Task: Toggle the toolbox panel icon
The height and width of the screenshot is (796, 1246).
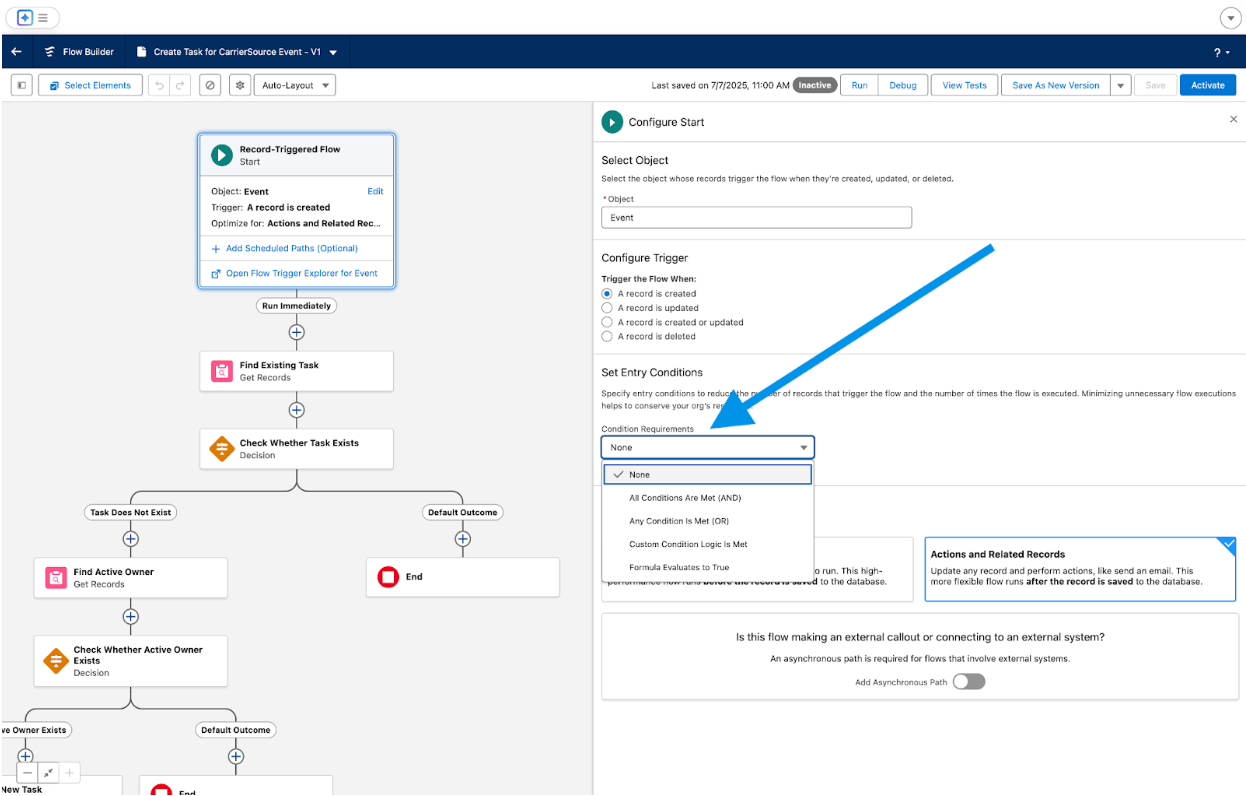Action: coord(21,85)
